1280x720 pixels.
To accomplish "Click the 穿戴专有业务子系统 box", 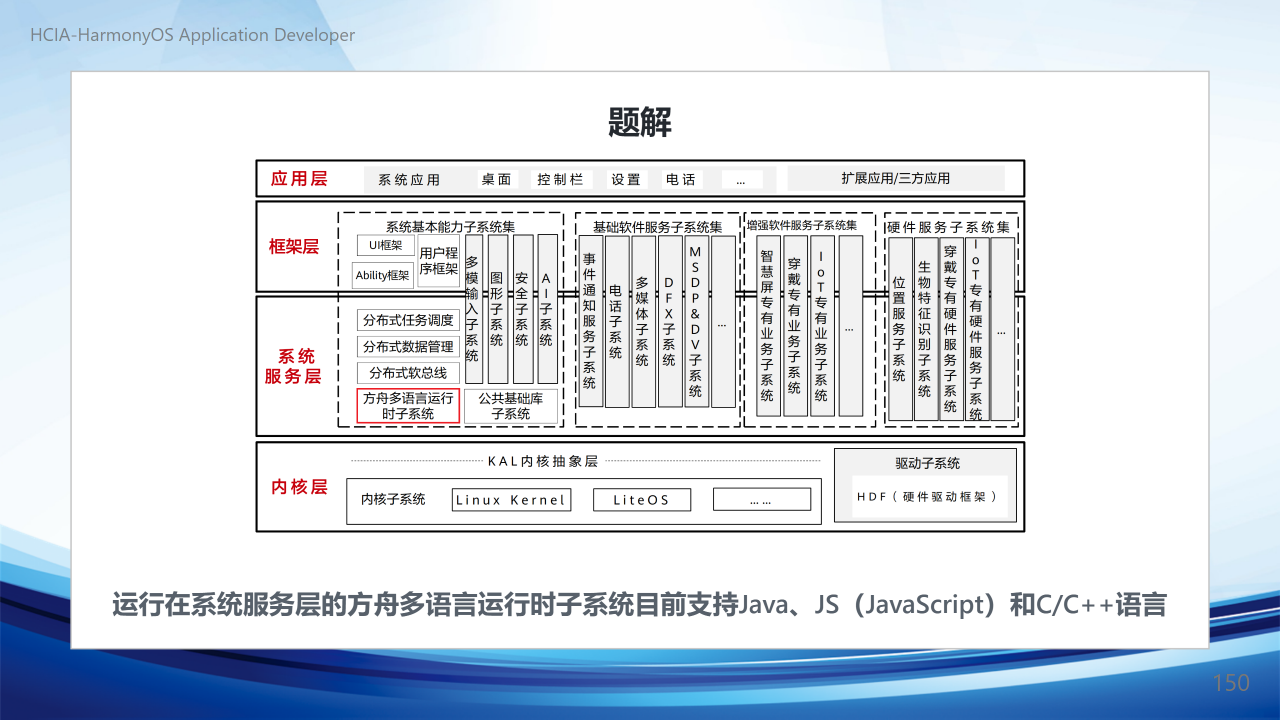I will coord(795,326).
